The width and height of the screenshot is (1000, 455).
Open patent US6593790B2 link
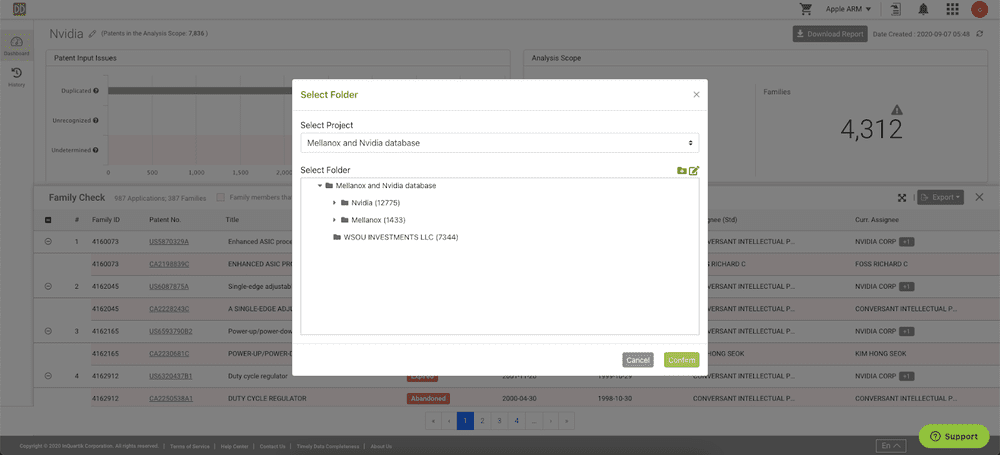(171, 331)
